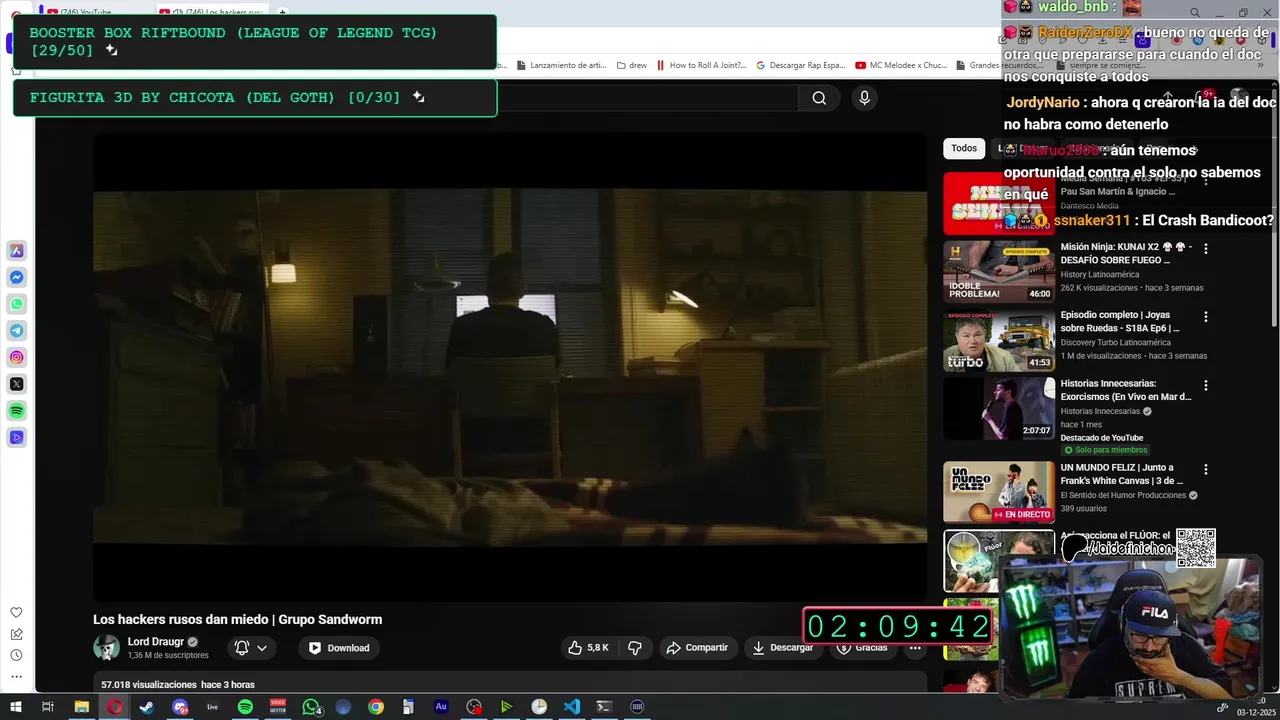Dislike the video with thumbs down
This screenshot has width=1280, height=720.
[635, 648]
